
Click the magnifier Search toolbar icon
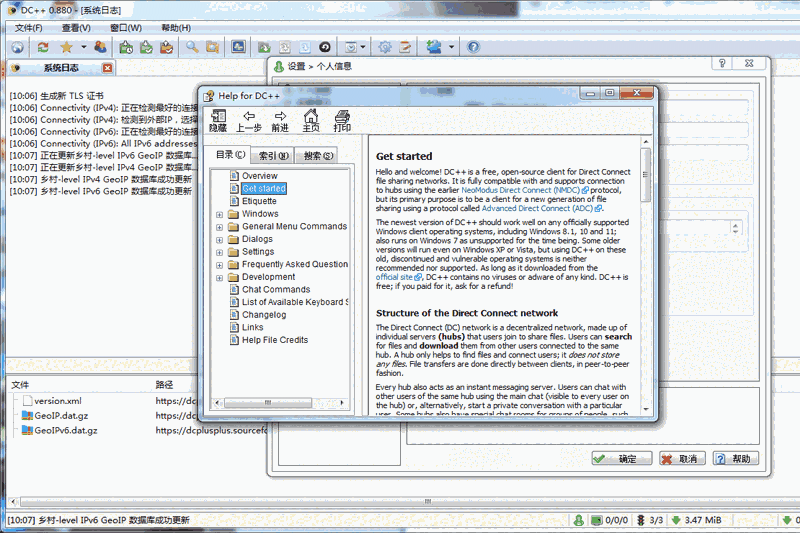point(192,47)
